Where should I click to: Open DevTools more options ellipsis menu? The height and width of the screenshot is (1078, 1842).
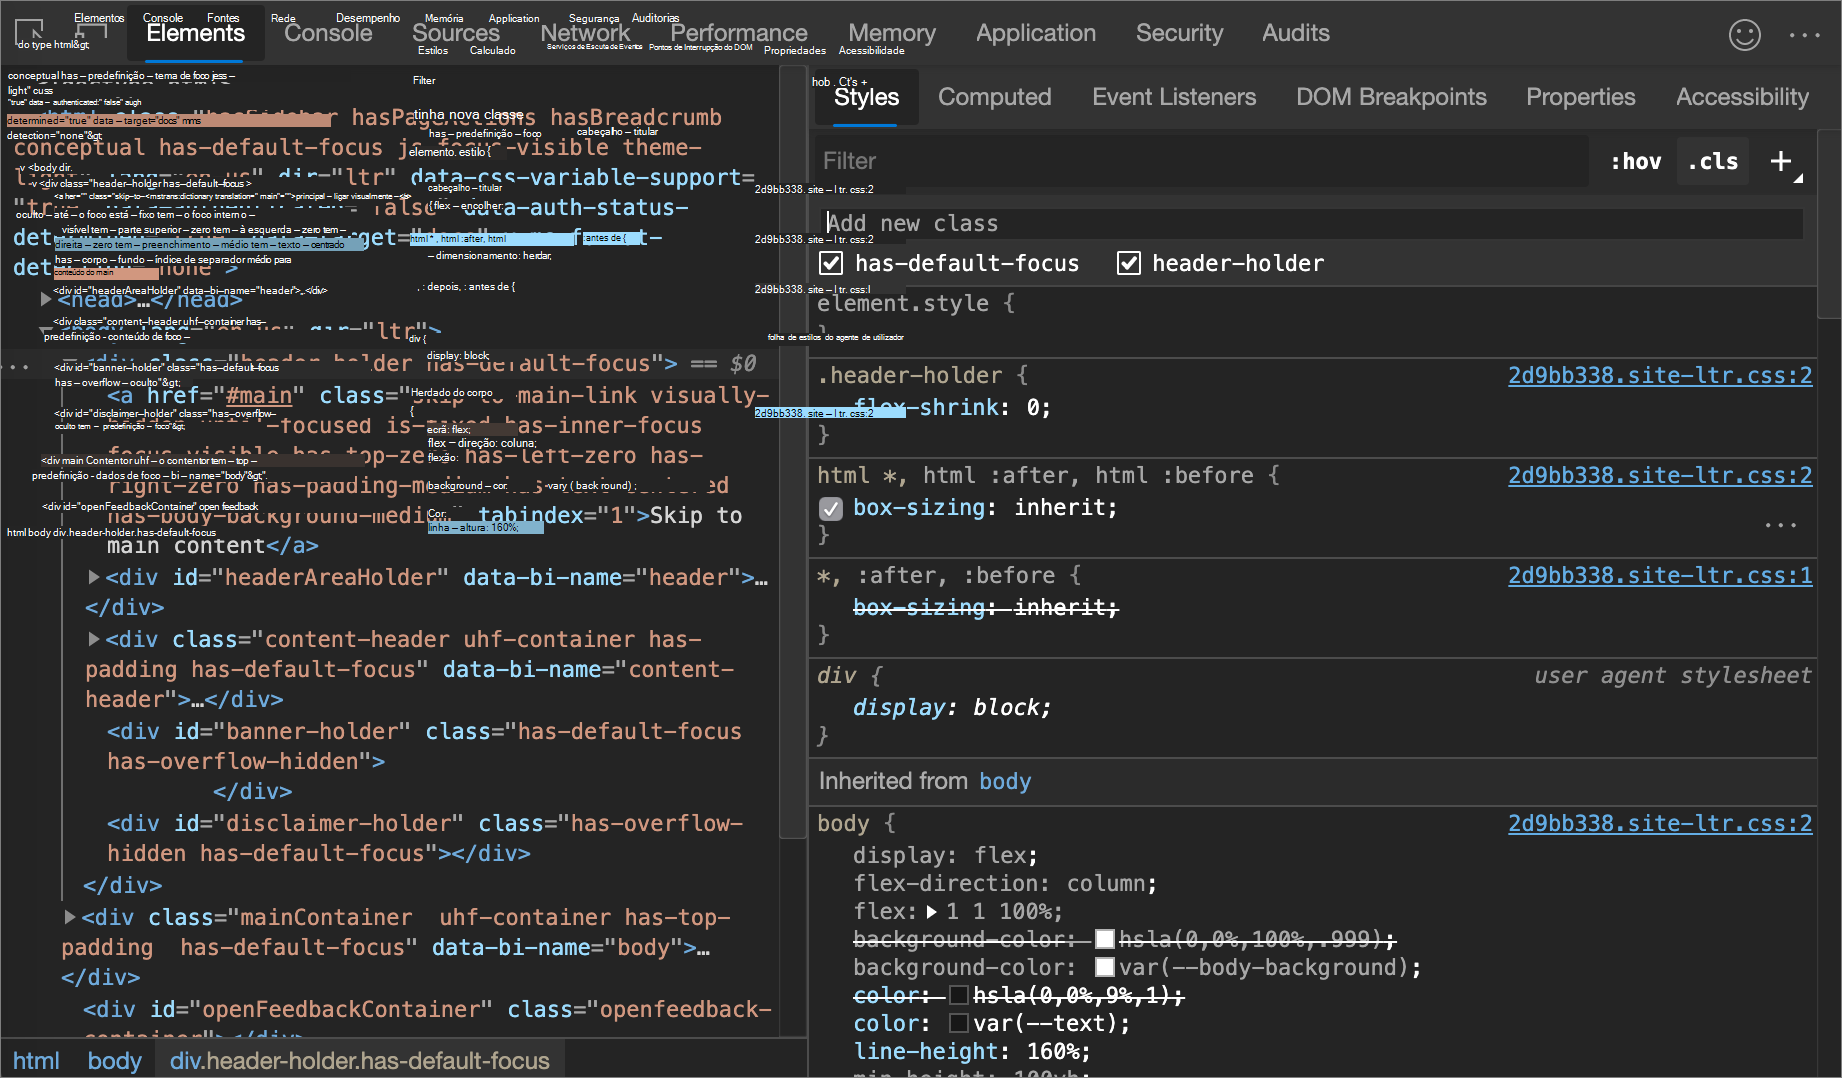click(x=1804, y=35)
